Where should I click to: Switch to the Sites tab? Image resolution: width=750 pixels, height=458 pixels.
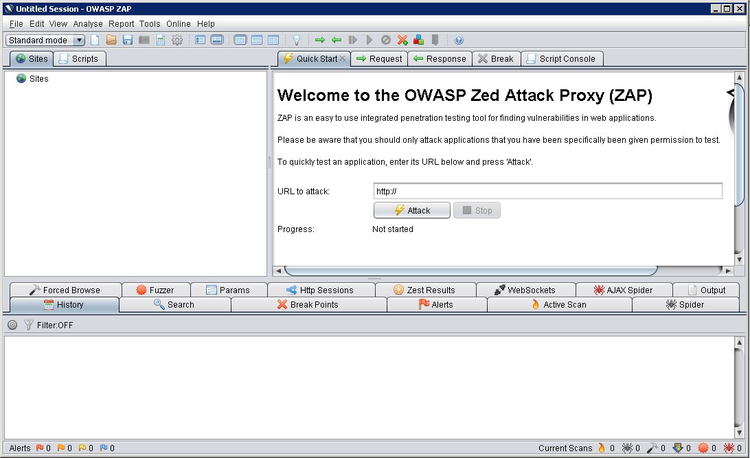click(32, 59)
